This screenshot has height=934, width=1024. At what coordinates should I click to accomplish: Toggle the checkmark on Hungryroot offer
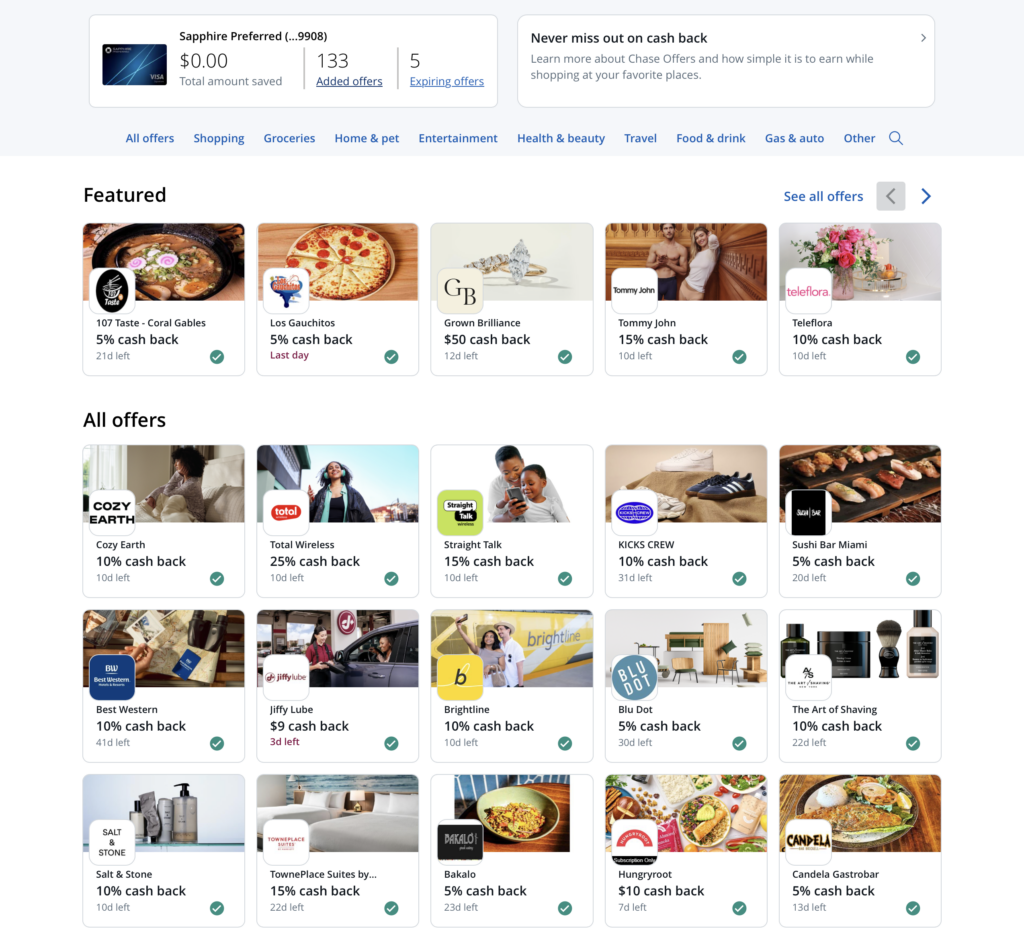pos(739,908)
